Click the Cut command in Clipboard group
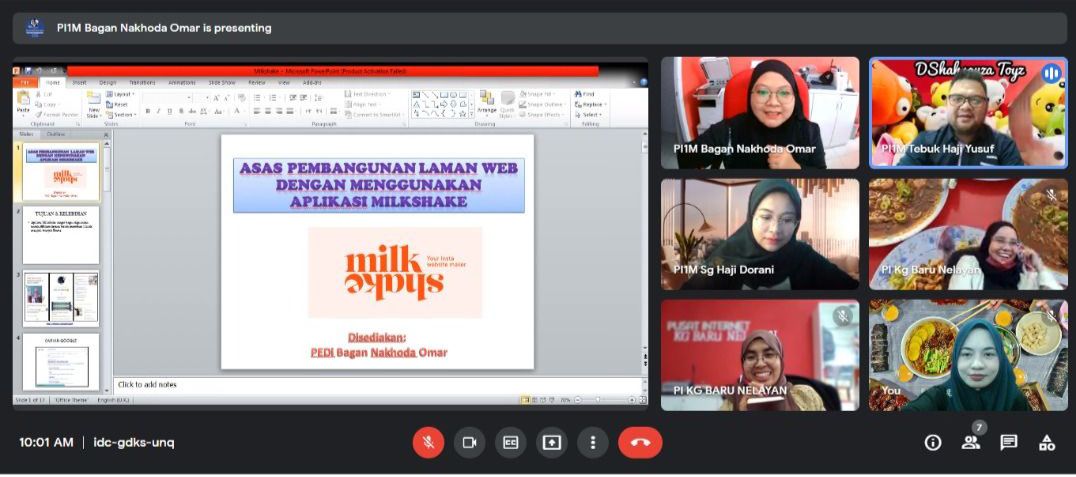 tap(43, 94)
